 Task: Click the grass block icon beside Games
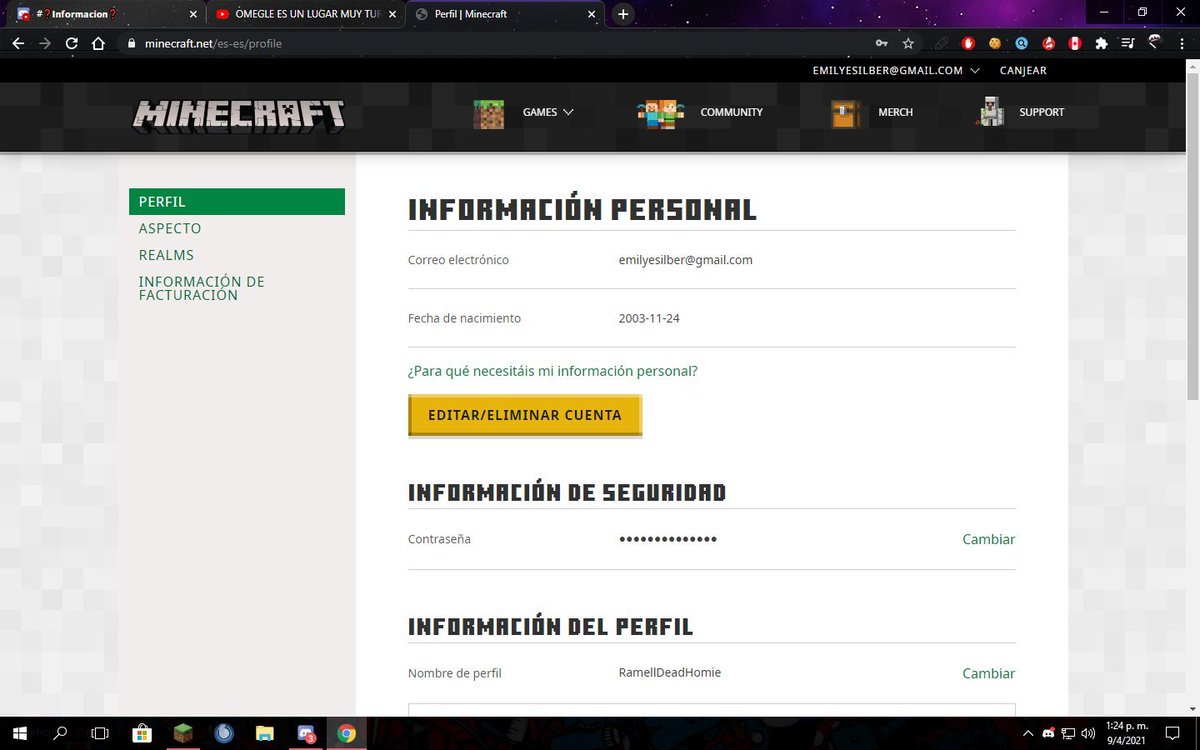(489, 113)
